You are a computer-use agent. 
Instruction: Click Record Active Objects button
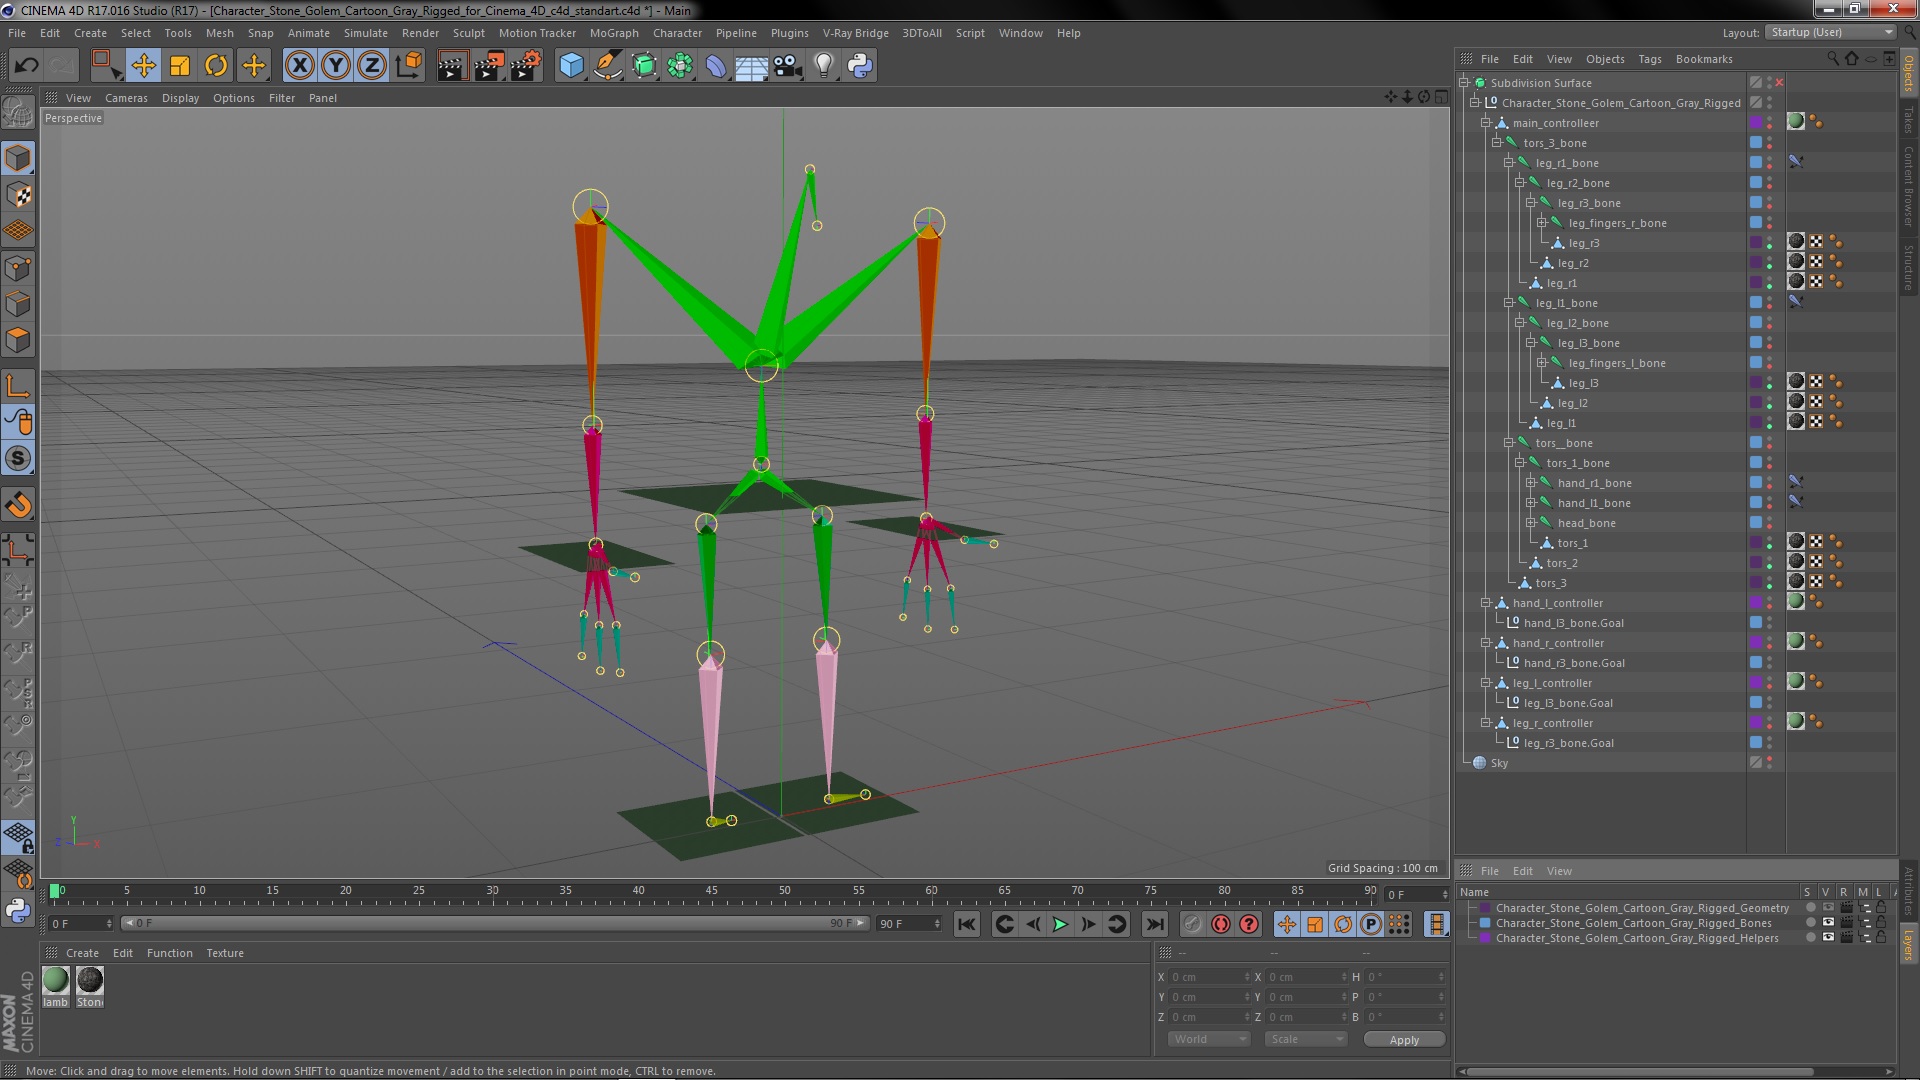[1192, 925]
